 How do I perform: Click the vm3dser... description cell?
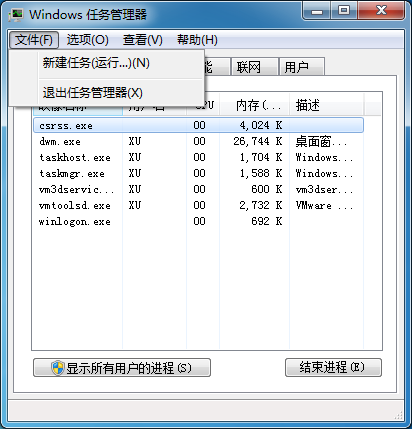tap(324, 190)
